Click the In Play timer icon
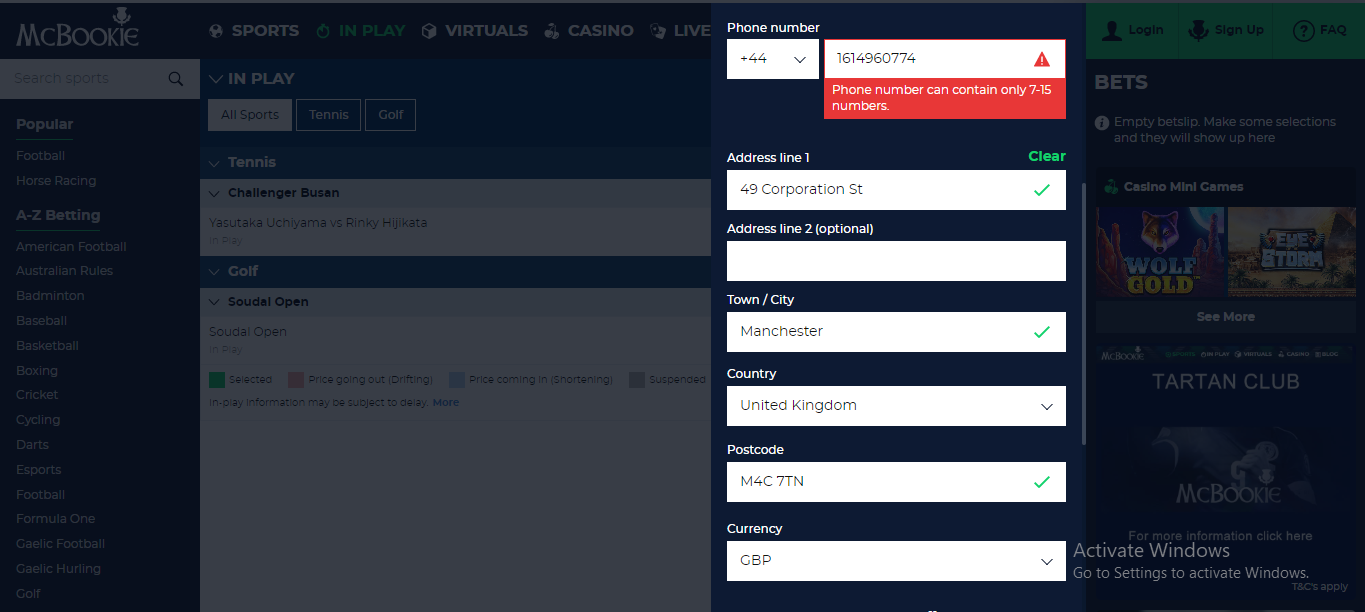1365x612 pixels. tap(322, 31)
